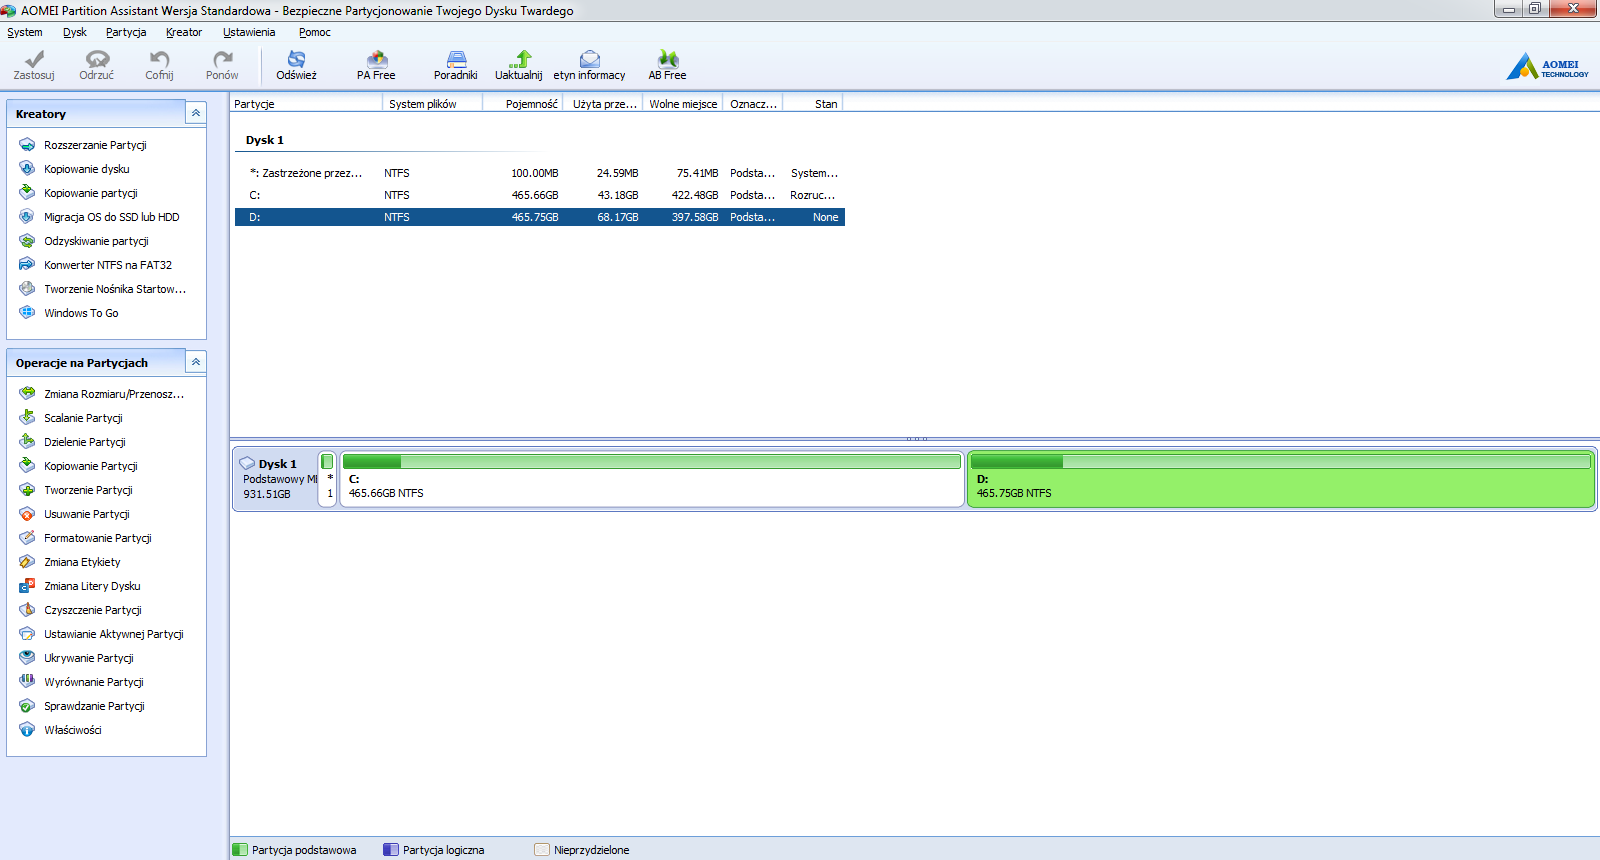The width and height of the screenshot is (1600, 860).
Task: Click the Dzielenie Partycji icon
Action: 27,442
